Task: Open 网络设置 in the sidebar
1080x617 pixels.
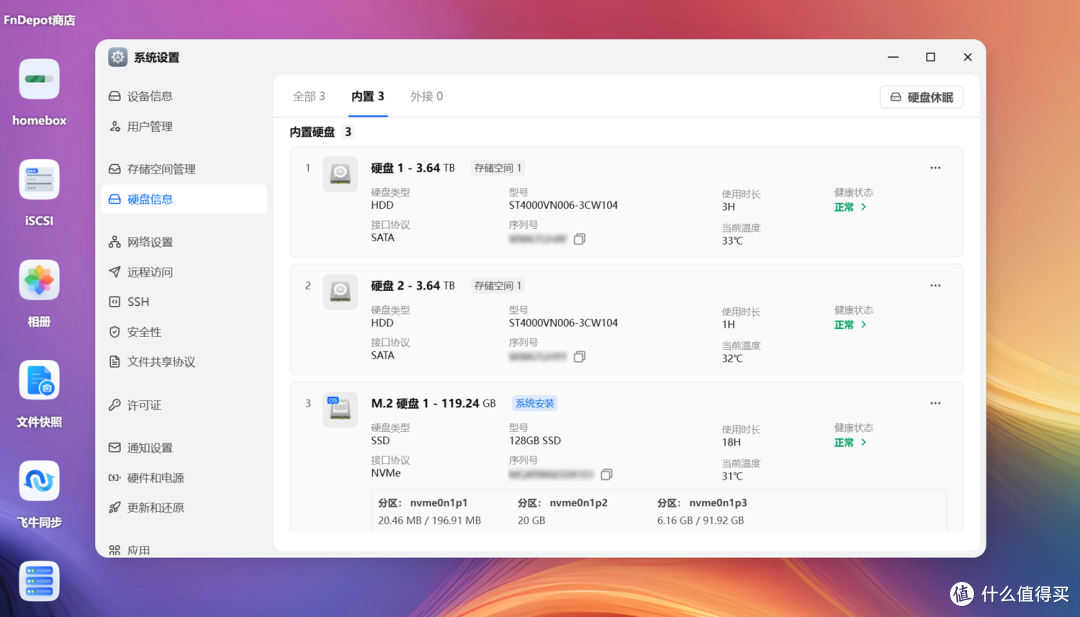Action: (x=184, y=242)
